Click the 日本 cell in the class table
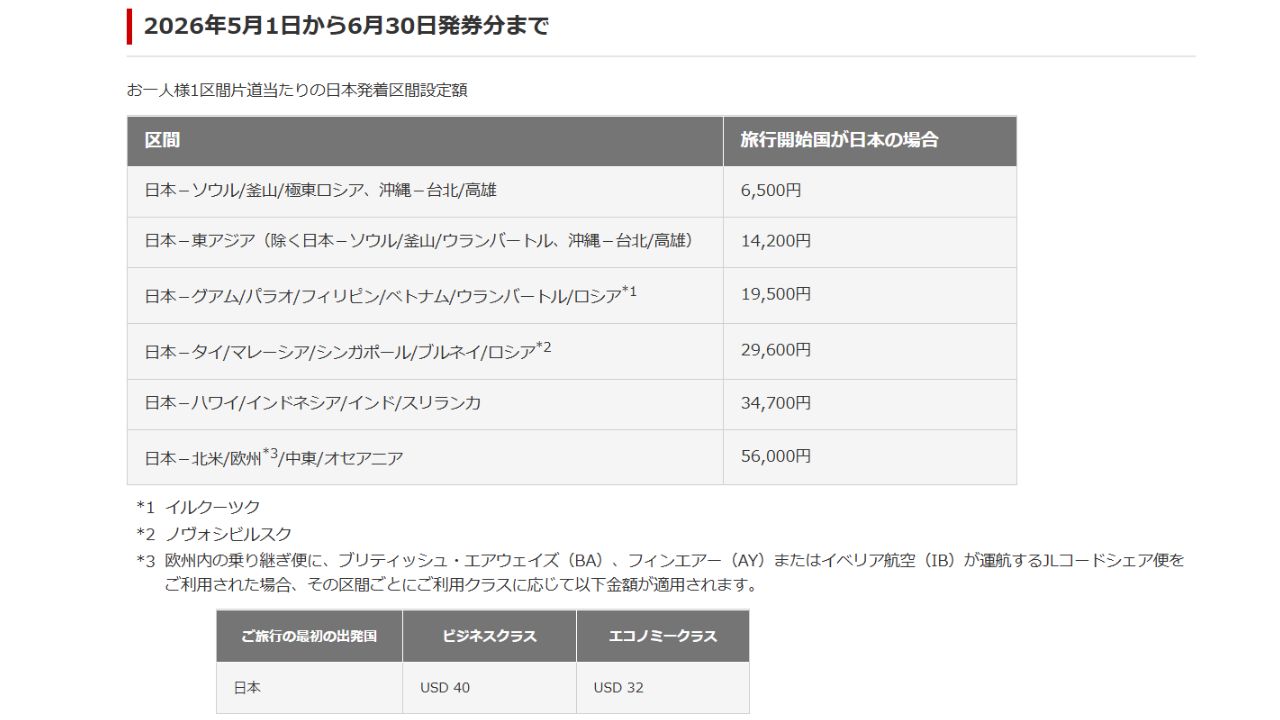Image resolution: width=1280 pixels, height=720 pixels. click(309, 688)
